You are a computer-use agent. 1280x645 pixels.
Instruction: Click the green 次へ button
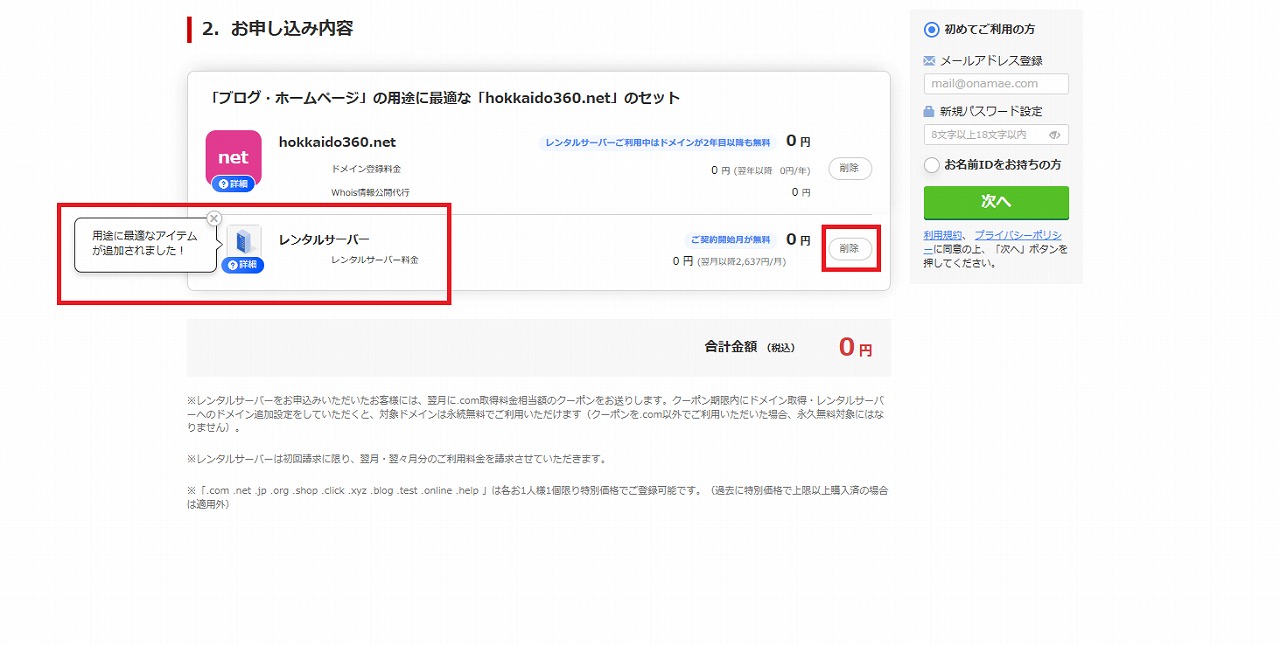996,202
